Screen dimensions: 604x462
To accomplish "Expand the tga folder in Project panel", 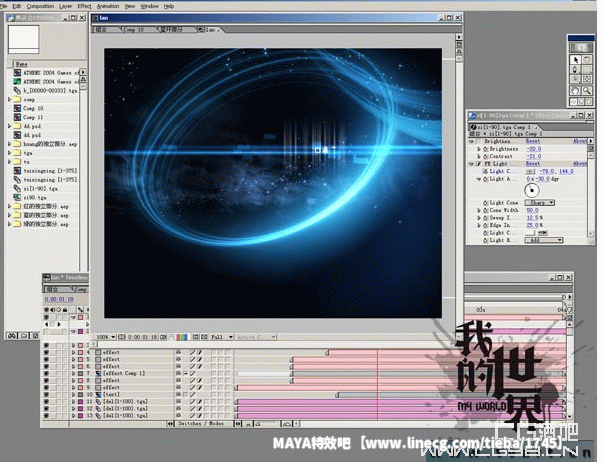I will [10, 153].
